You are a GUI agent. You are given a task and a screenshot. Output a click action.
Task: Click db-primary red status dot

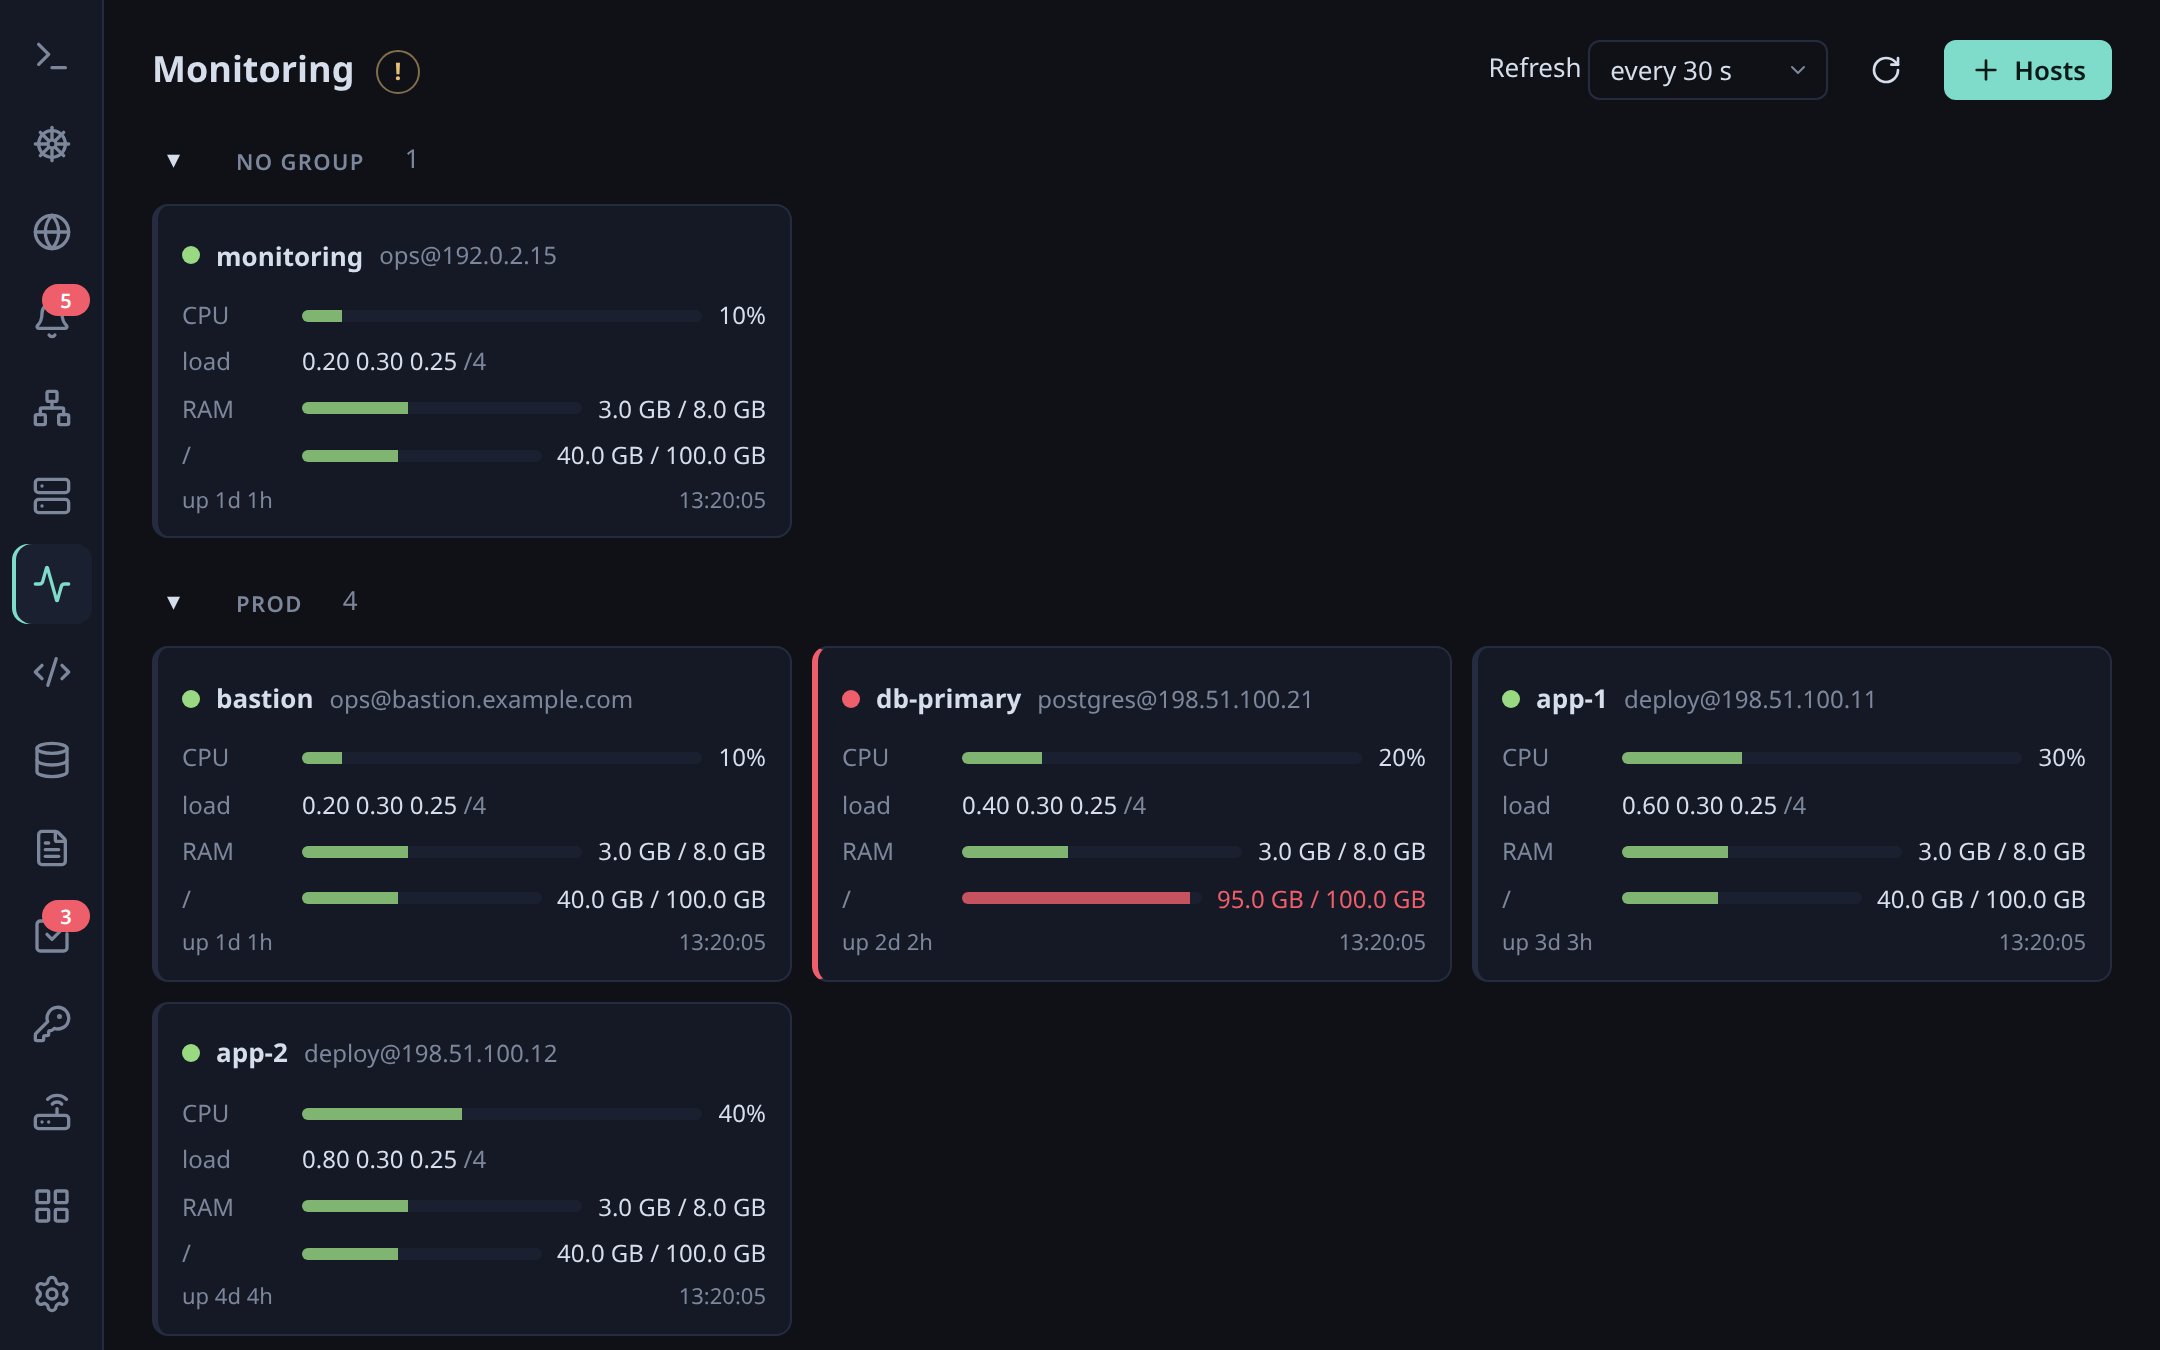pos(851,699)
